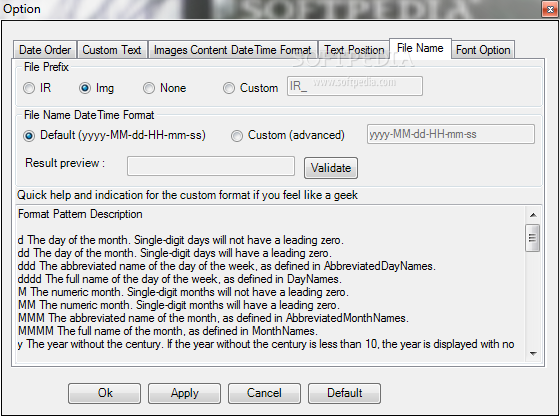Close the Option dialog window

point(550,10)
